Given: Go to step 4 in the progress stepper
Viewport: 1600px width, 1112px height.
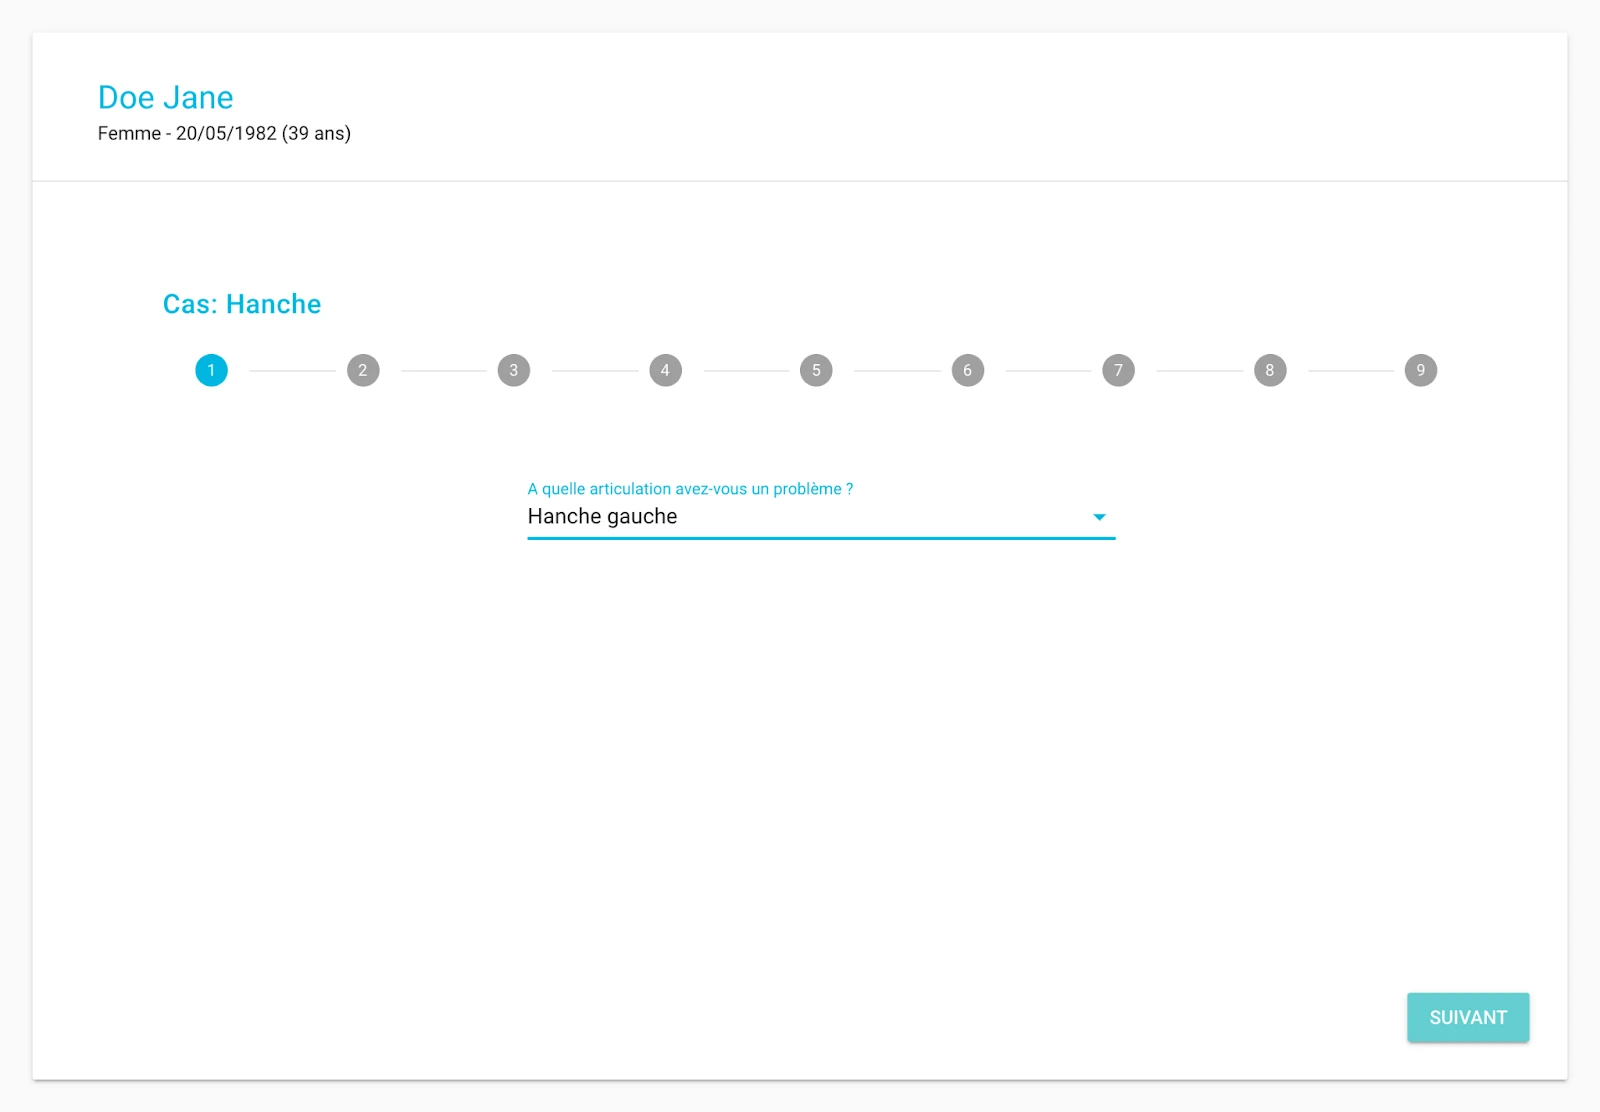Looking at the screenshot, I should [x=665, y=370].
